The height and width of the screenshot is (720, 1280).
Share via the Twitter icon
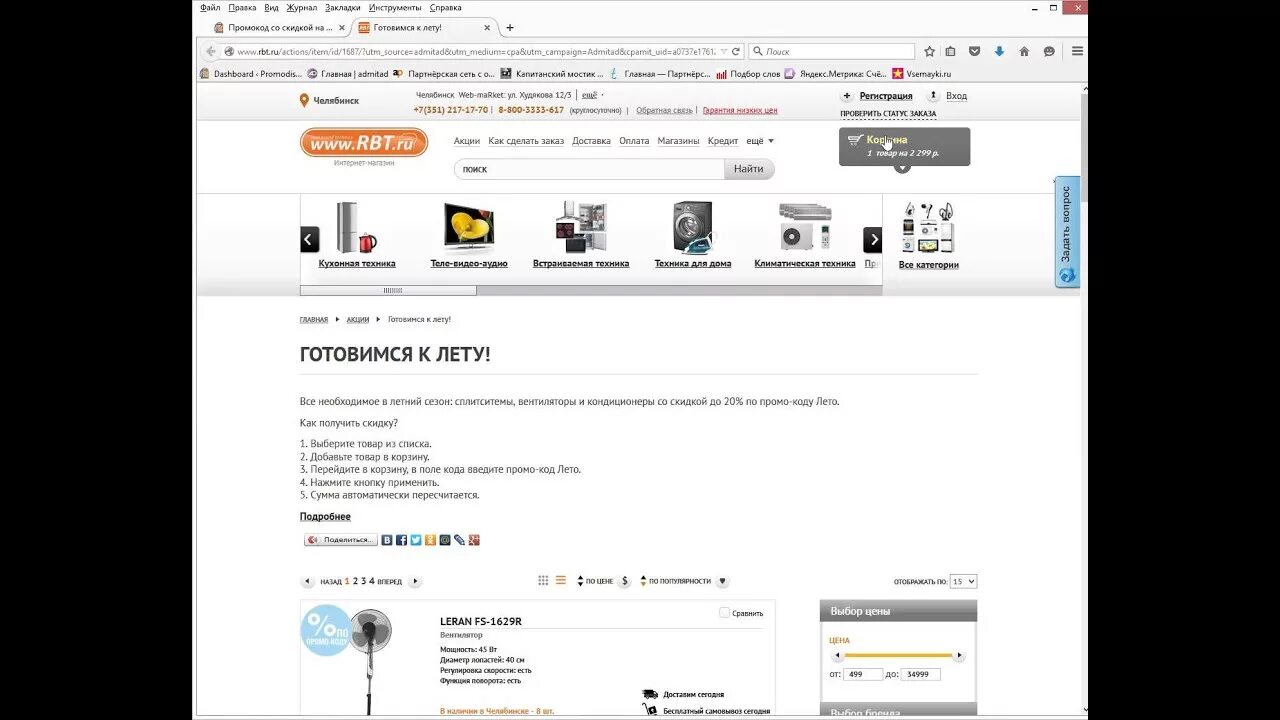click(416, 540)
